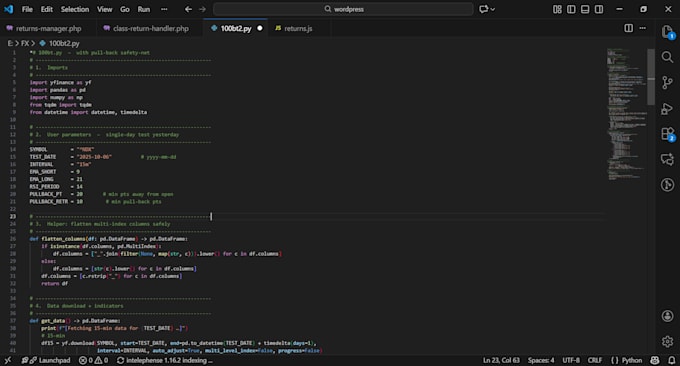Click the VS Code logo icon
The width and height of the screenshot is (680, 366).
point(9,9)
